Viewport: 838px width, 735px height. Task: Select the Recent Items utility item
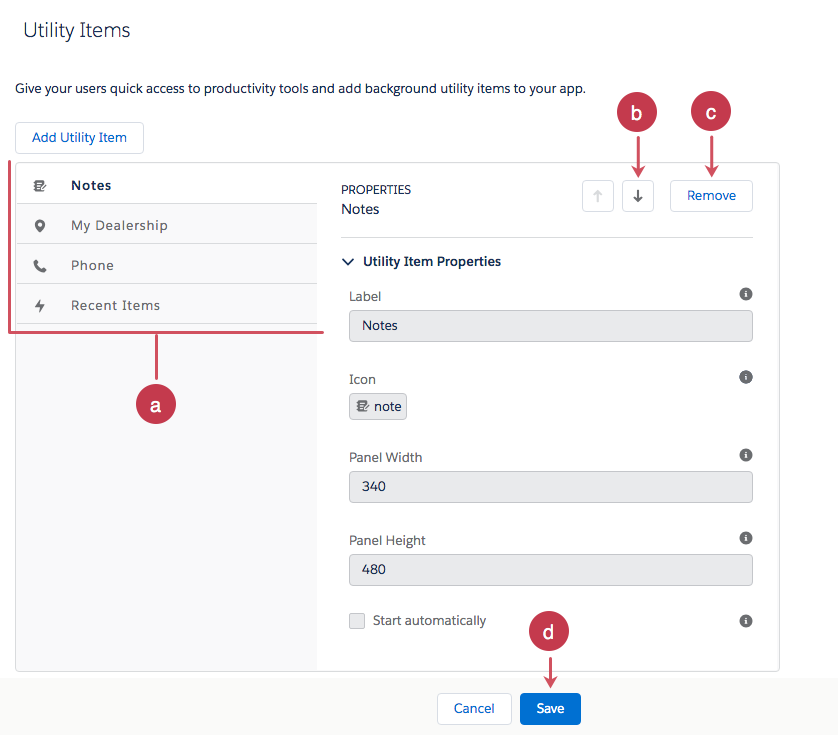(x=167, y=305)
